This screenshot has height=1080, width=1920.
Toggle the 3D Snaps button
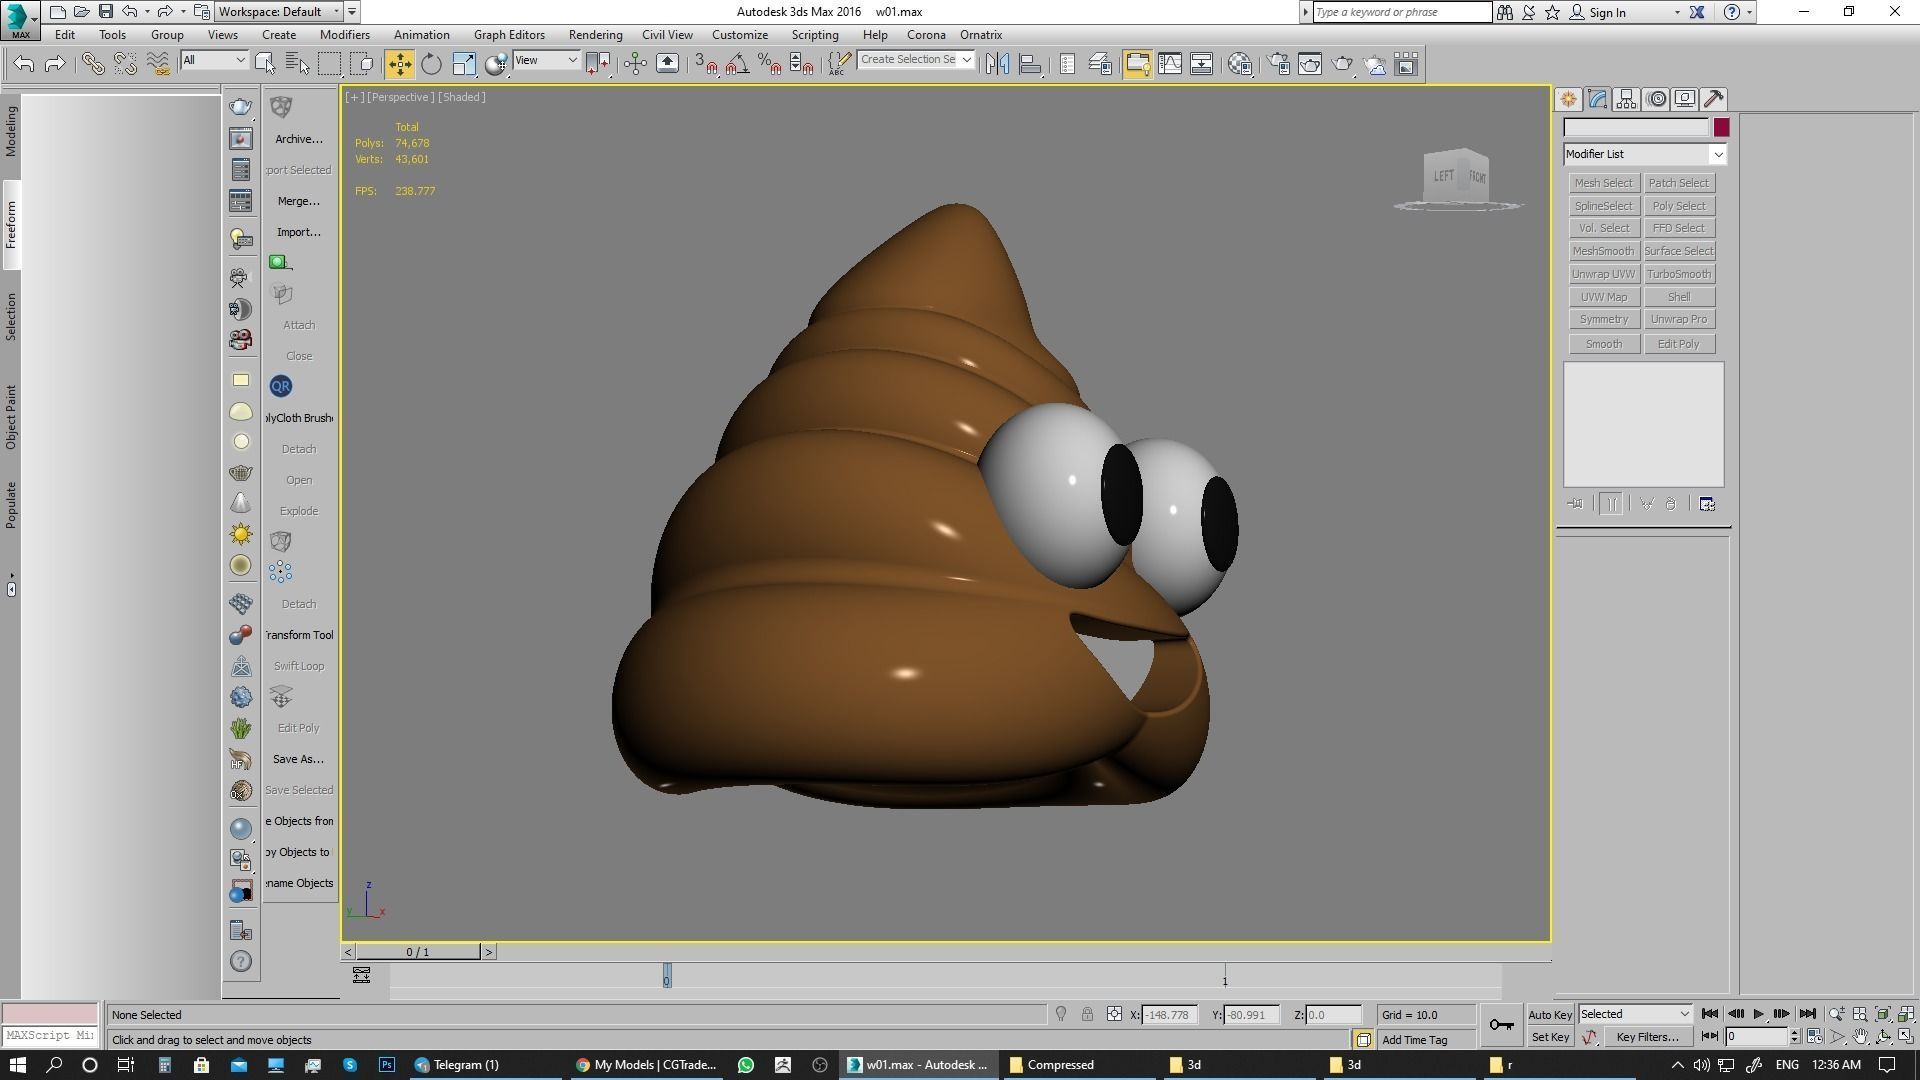point(706,64)
